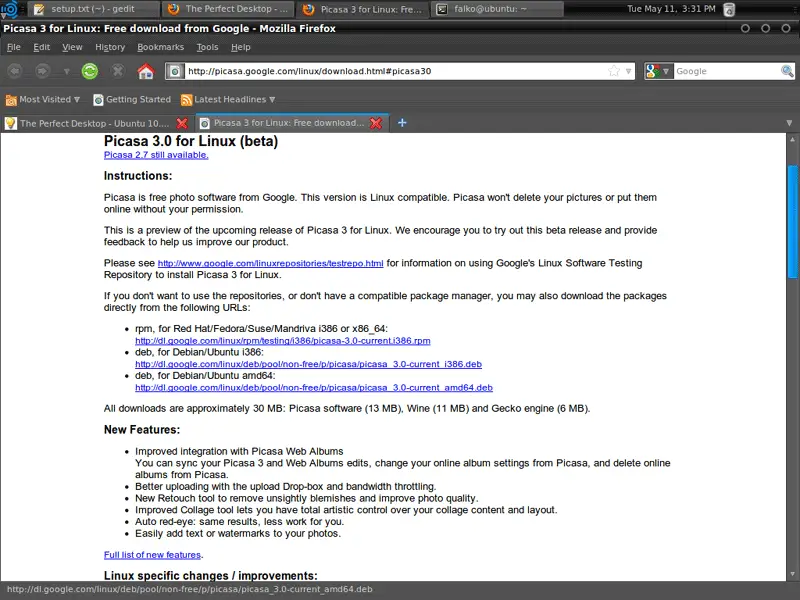The width and height of the screenshot is (800, 600).
Task: Click the 'Picasa 3.0 for Linux (beta)' heading
Action: [191, 141]
